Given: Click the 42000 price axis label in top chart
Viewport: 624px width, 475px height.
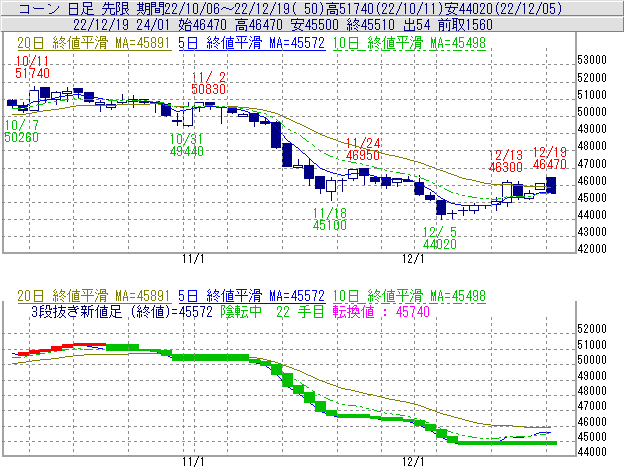Looking at the screenshot, I should (x=592, y=249).
